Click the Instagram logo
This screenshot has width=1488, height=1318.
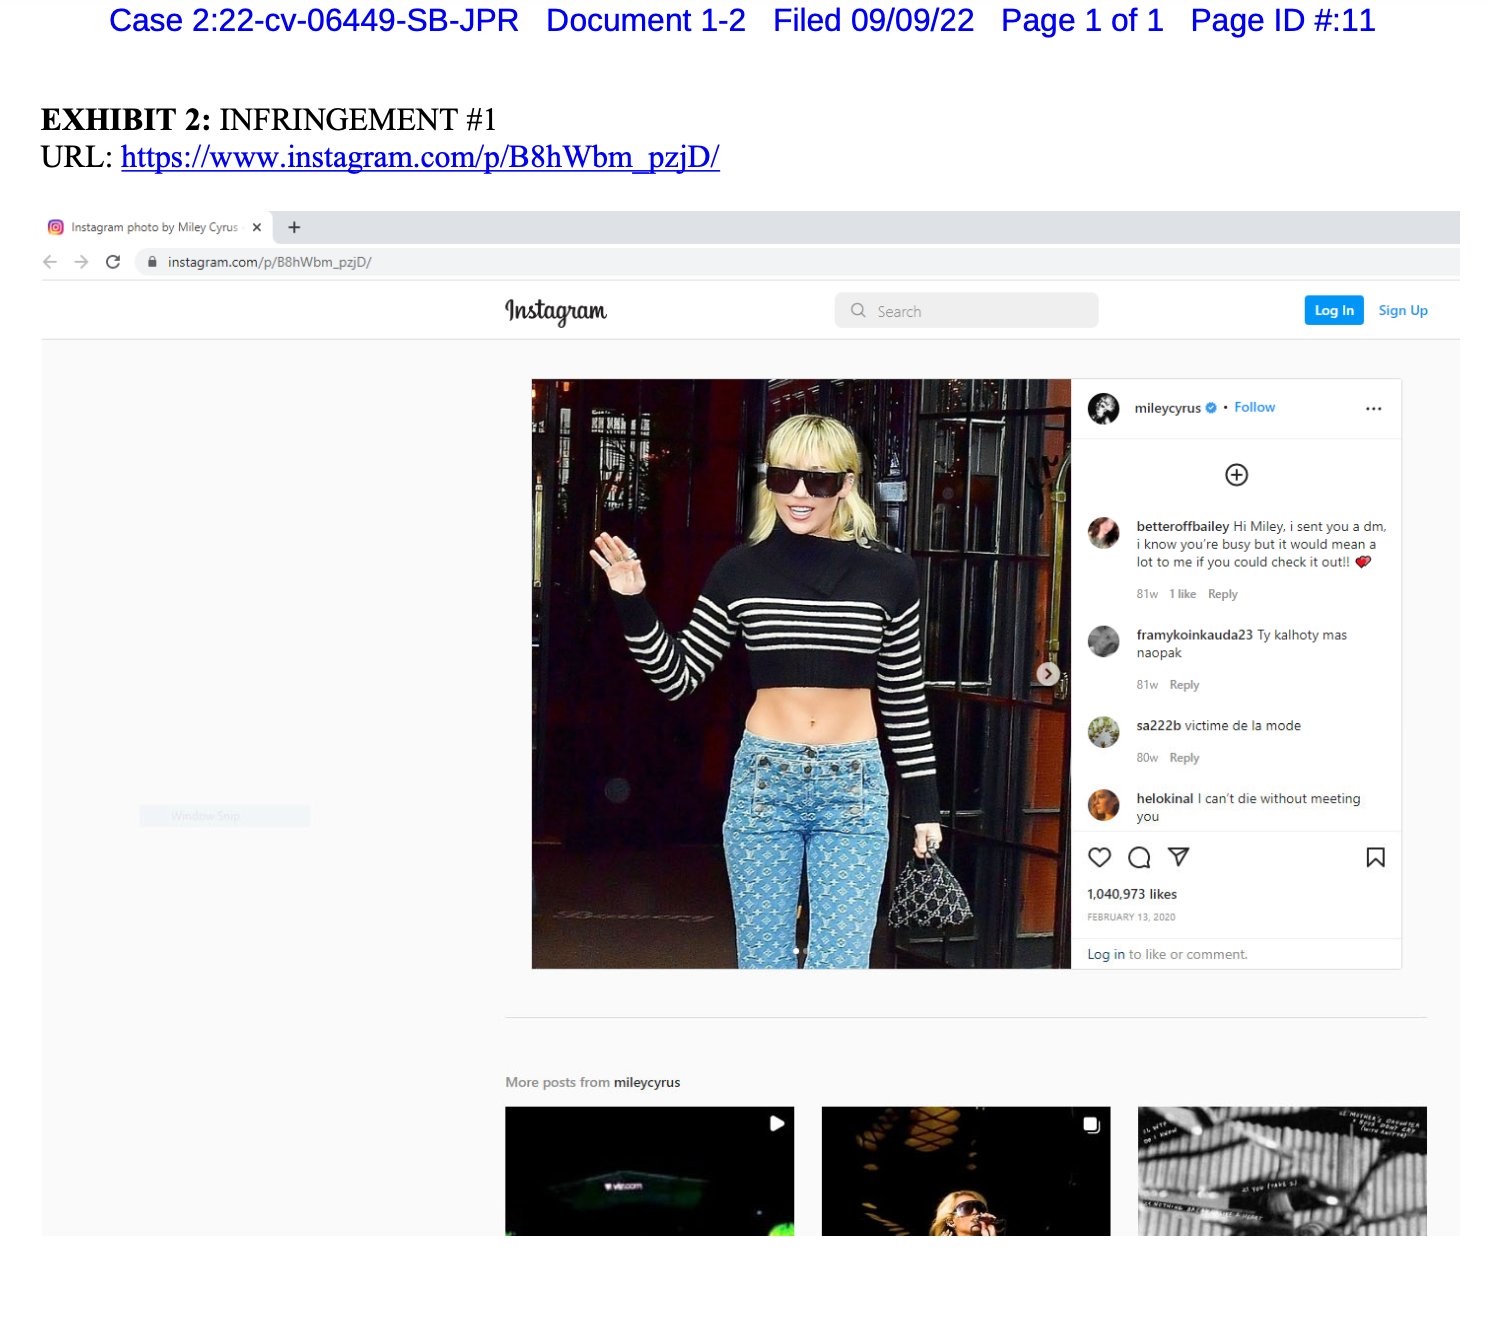point(556,311)
